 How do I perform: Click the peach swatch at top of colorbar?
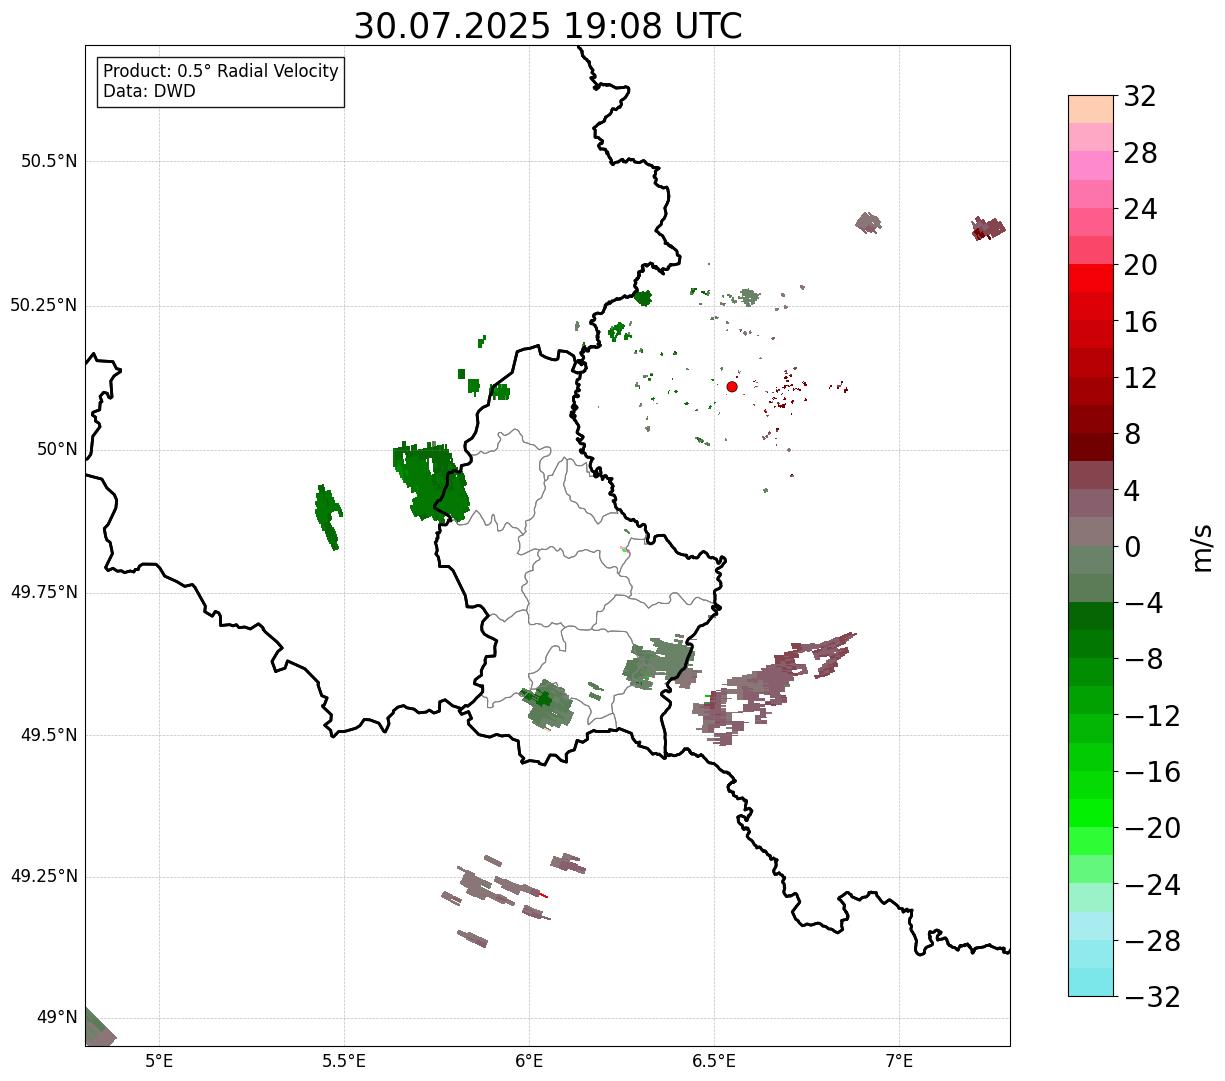pos(1091,109)
